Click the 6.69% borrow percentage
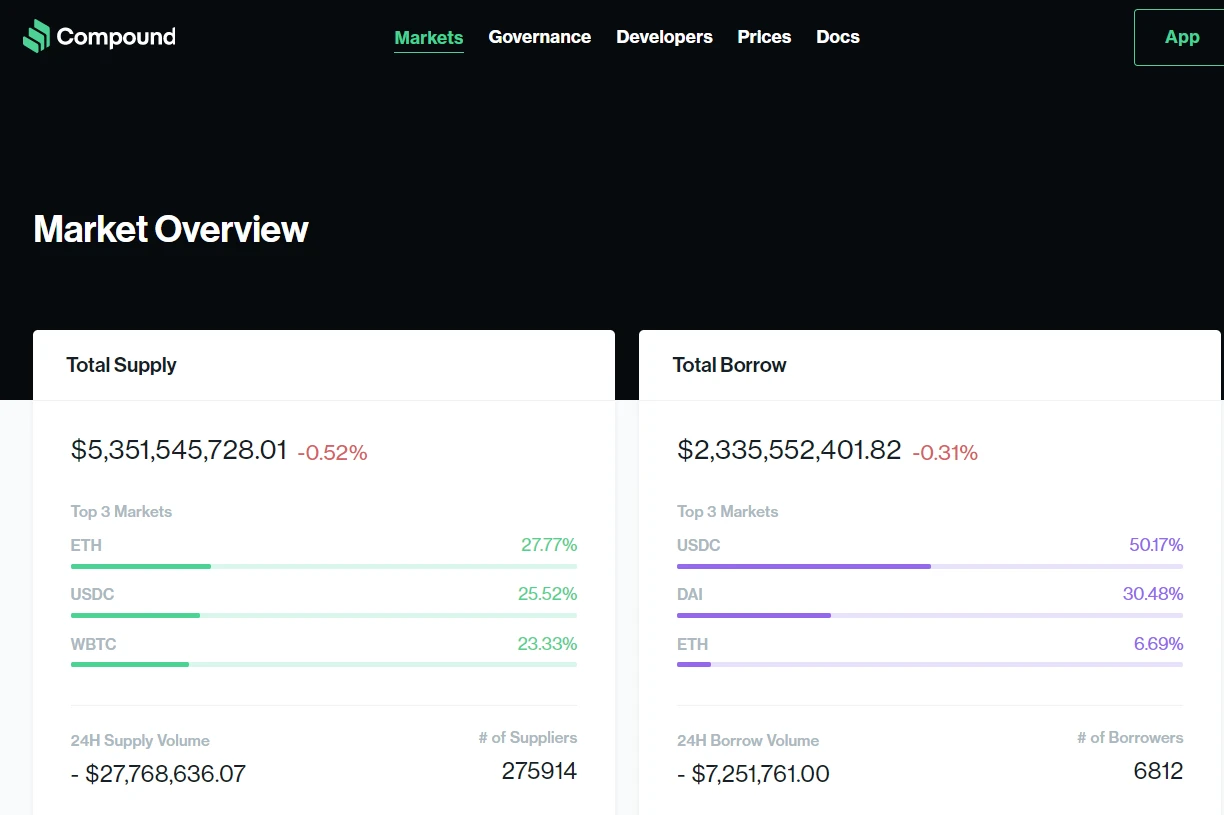The image size is (1224, 815). [1159, 644]
